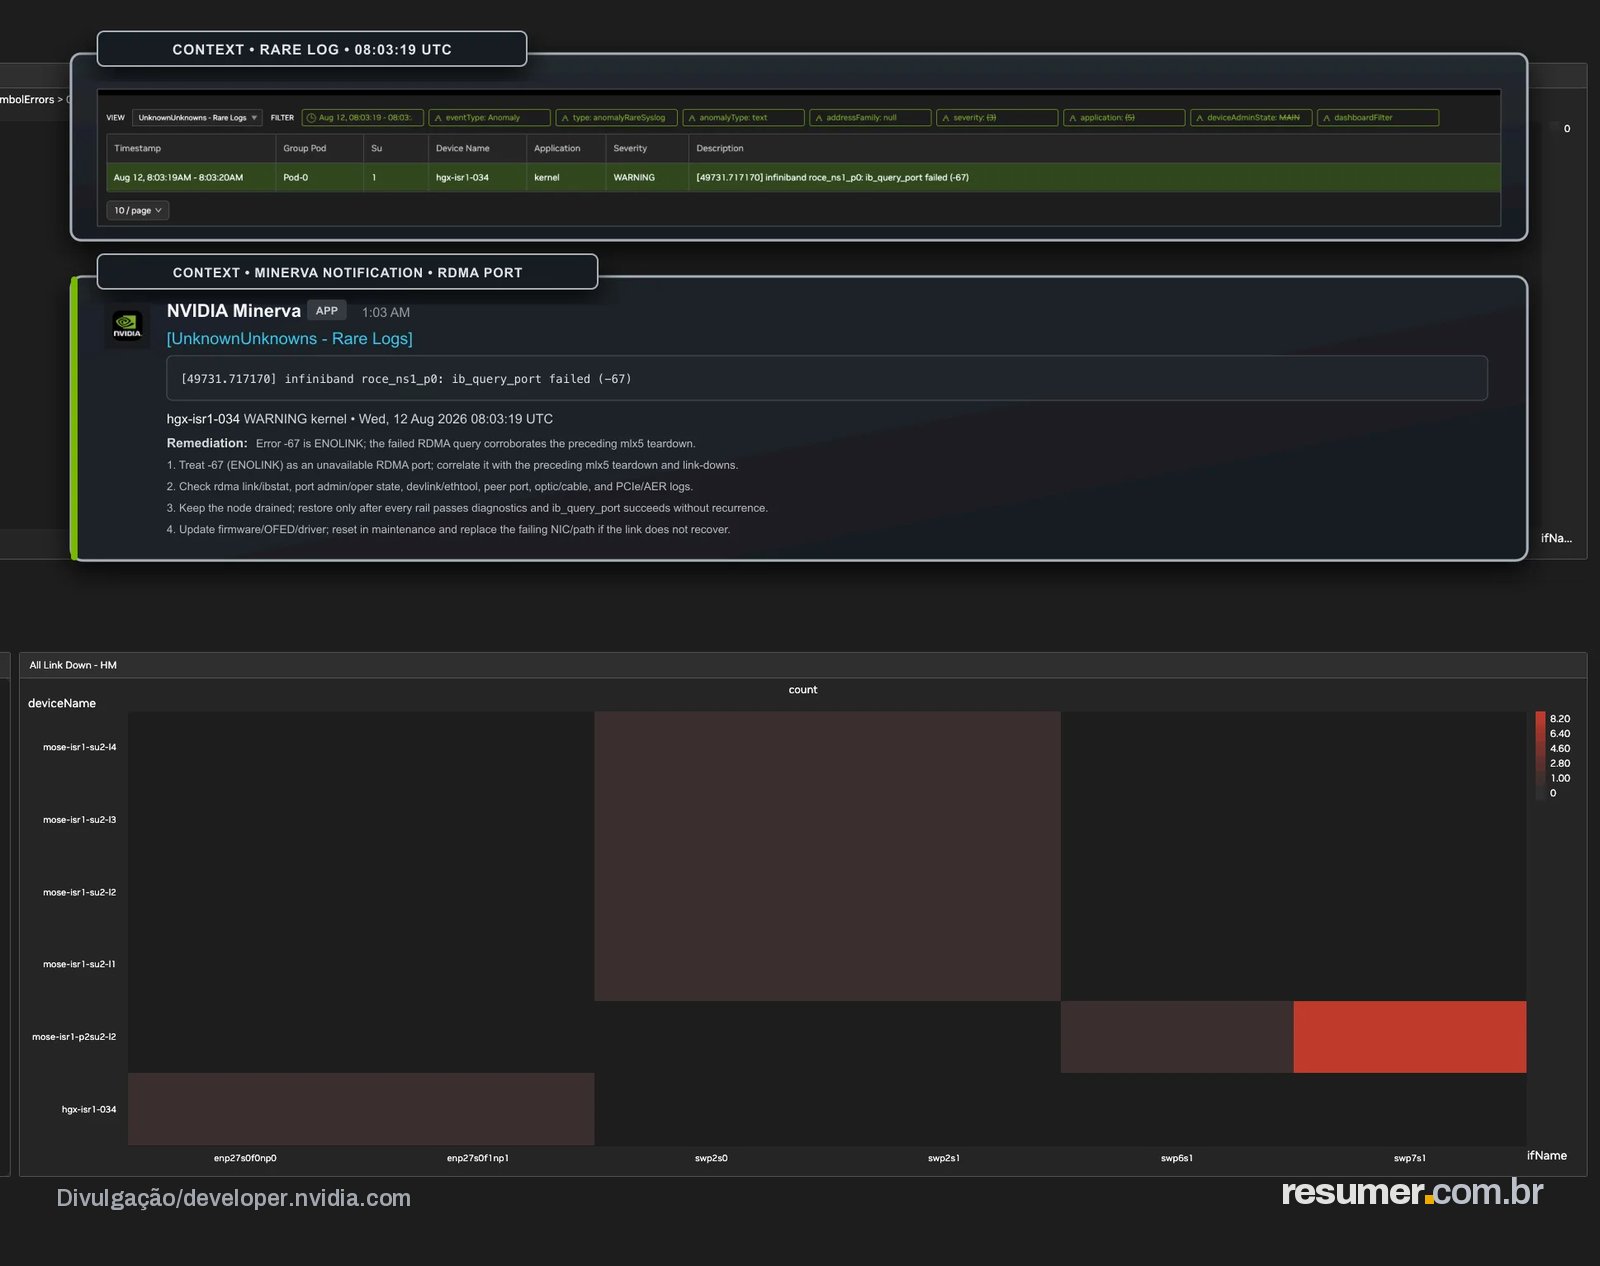This screenshot has height=1266, width=1600.
Task: Open the NVIDIA Minerva sender name
Action: (x=233, y=311)
